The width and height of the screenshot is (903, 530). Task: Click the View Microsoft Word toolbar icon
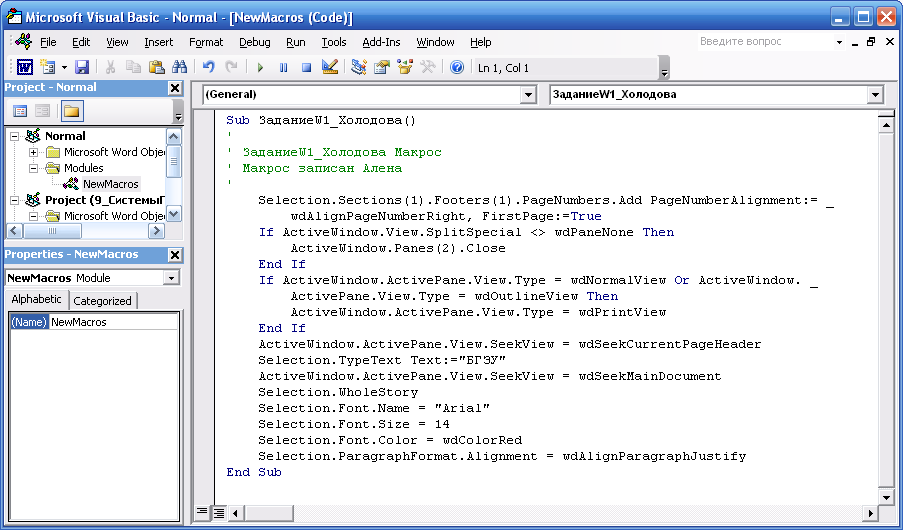coord(24,67)
